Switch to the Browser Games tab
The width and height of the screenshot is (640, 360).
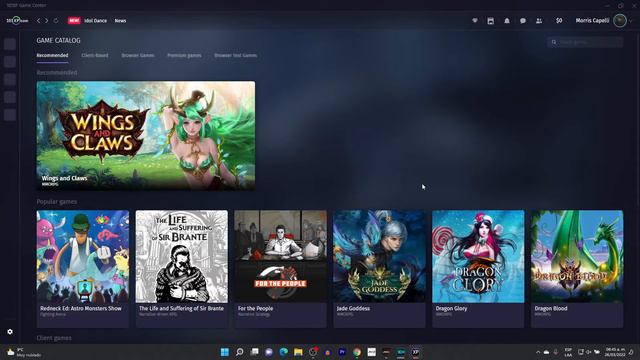point(138,56)
